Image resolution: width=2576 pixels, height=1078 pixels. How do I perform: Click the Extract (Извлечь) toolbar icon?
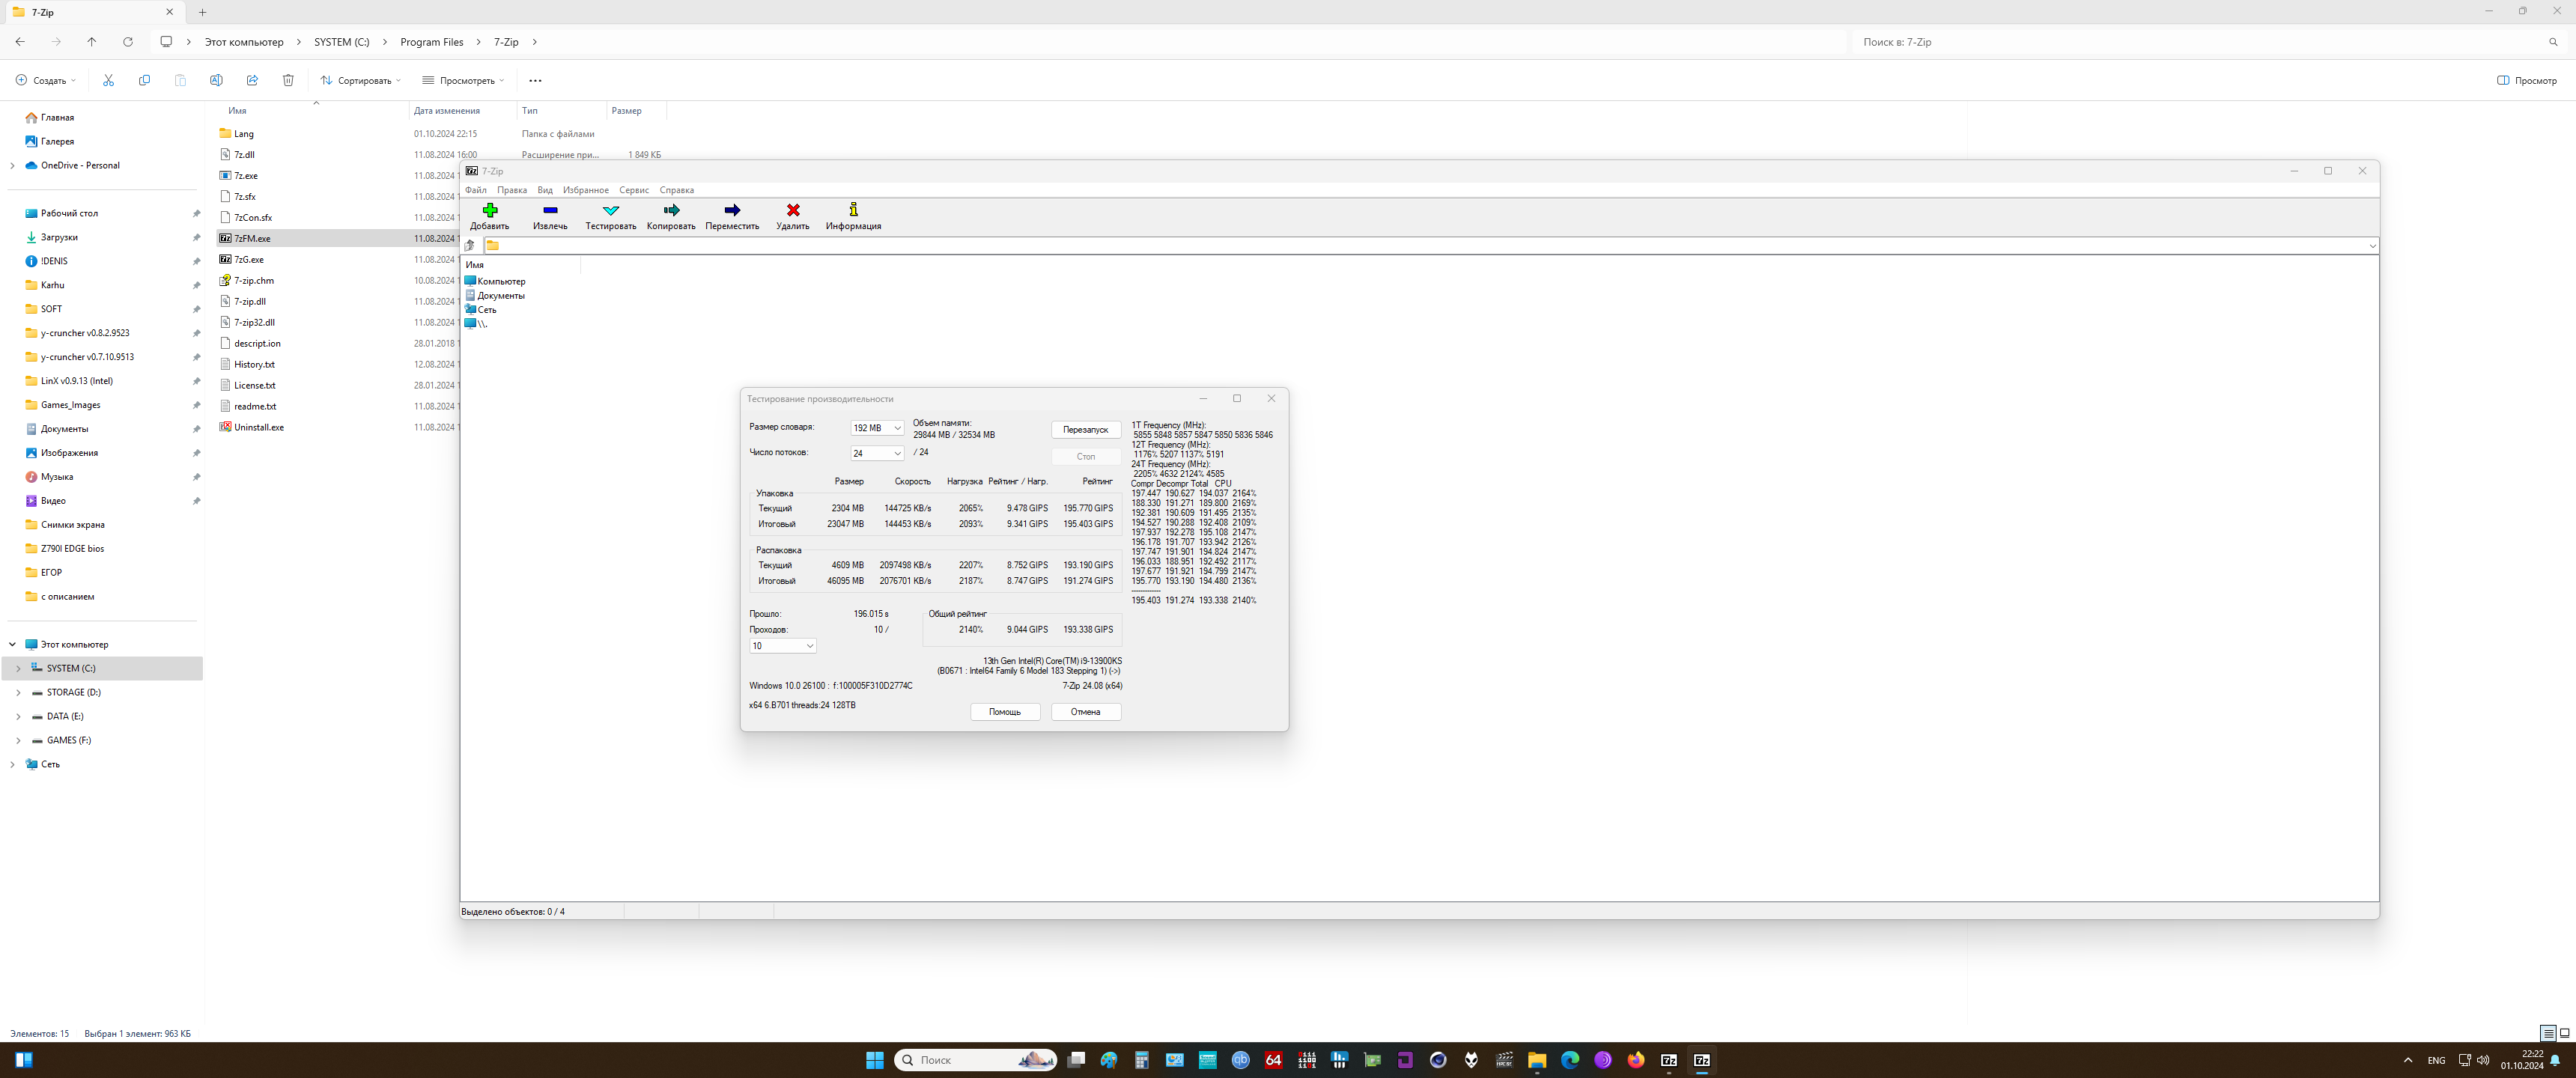click(550, 211)
